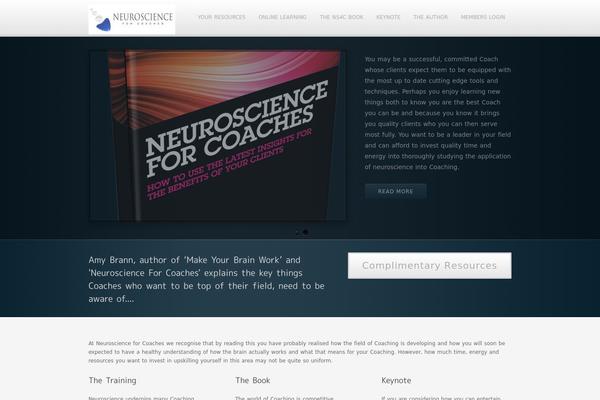The image size is (600, 400).
Task: Go to The NS4C Book page
Action: point(341,17)
